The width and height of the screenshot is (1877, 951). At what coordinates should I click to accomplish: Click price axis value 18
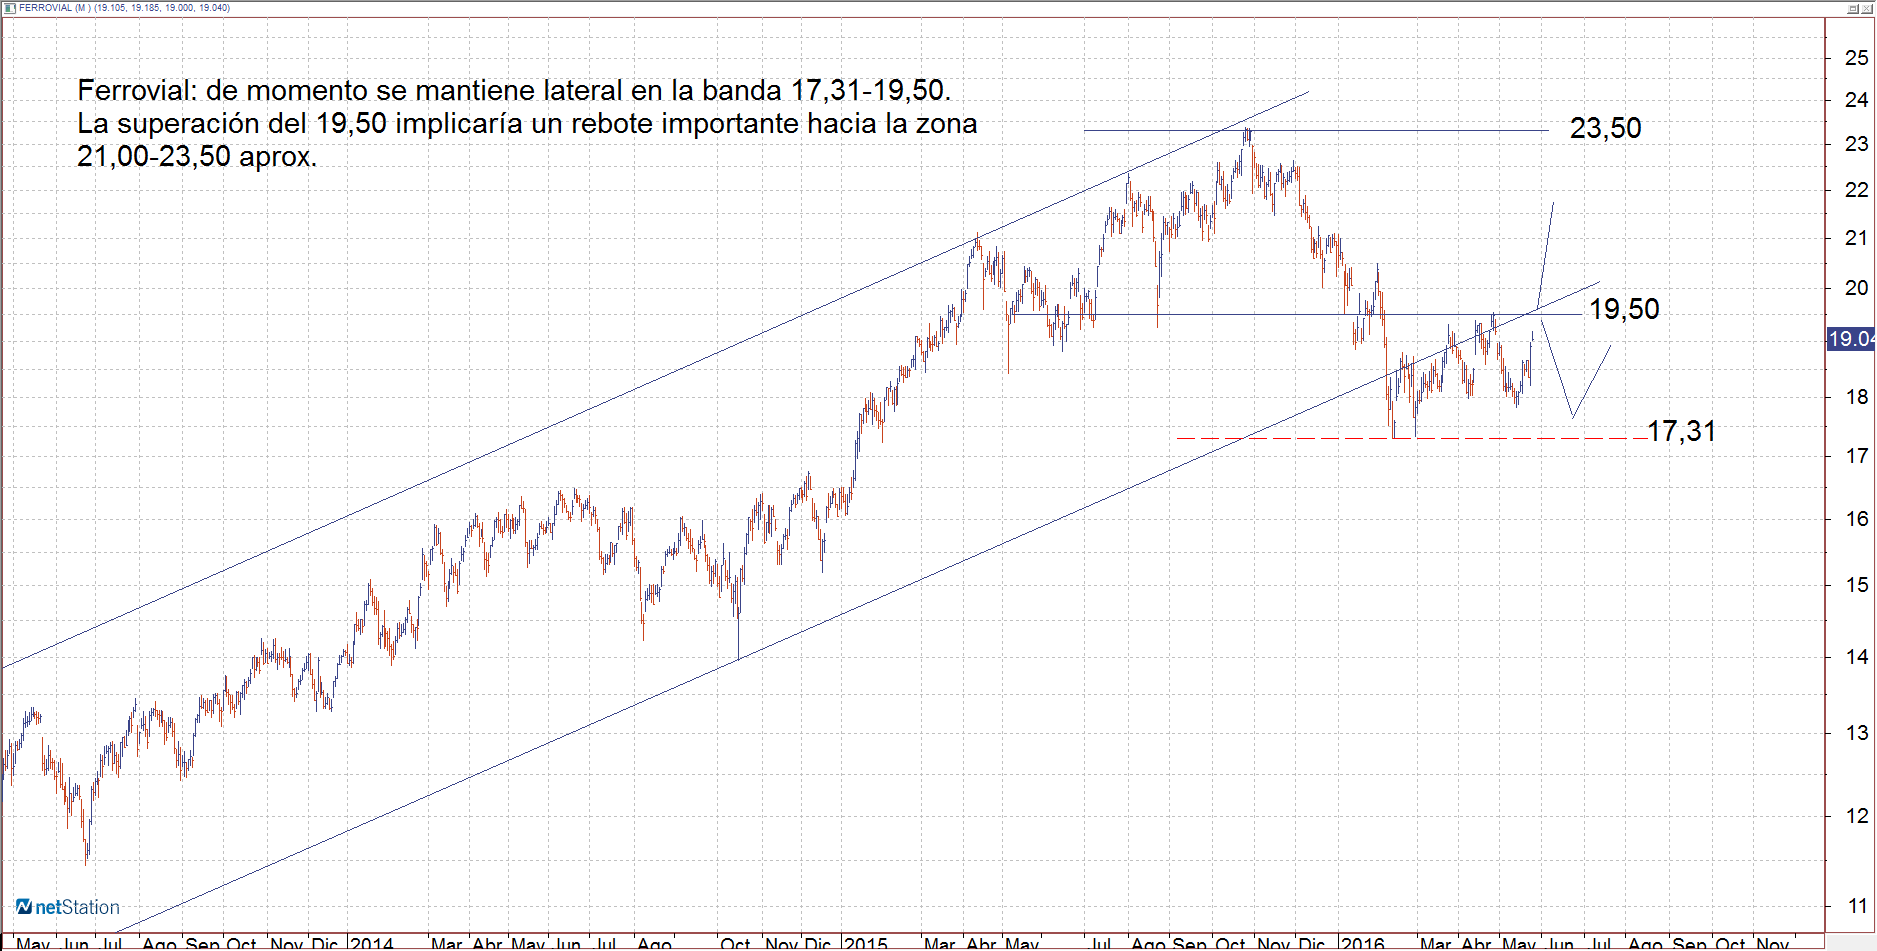[x=1856, y=397]
